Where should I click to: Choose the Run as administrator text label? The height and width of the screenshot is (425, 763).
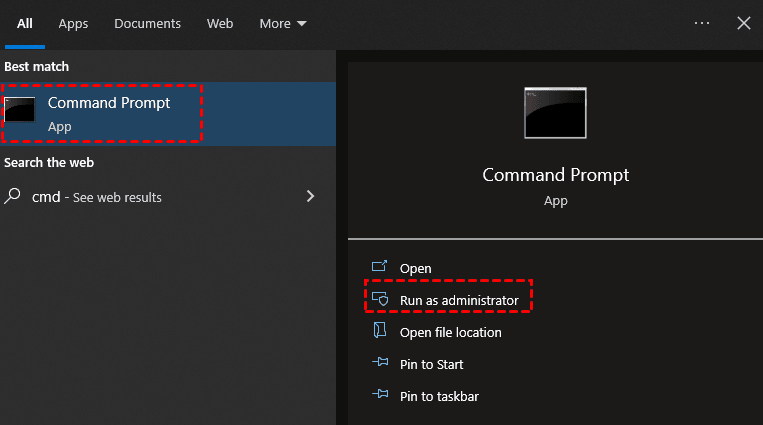point(459,300)
